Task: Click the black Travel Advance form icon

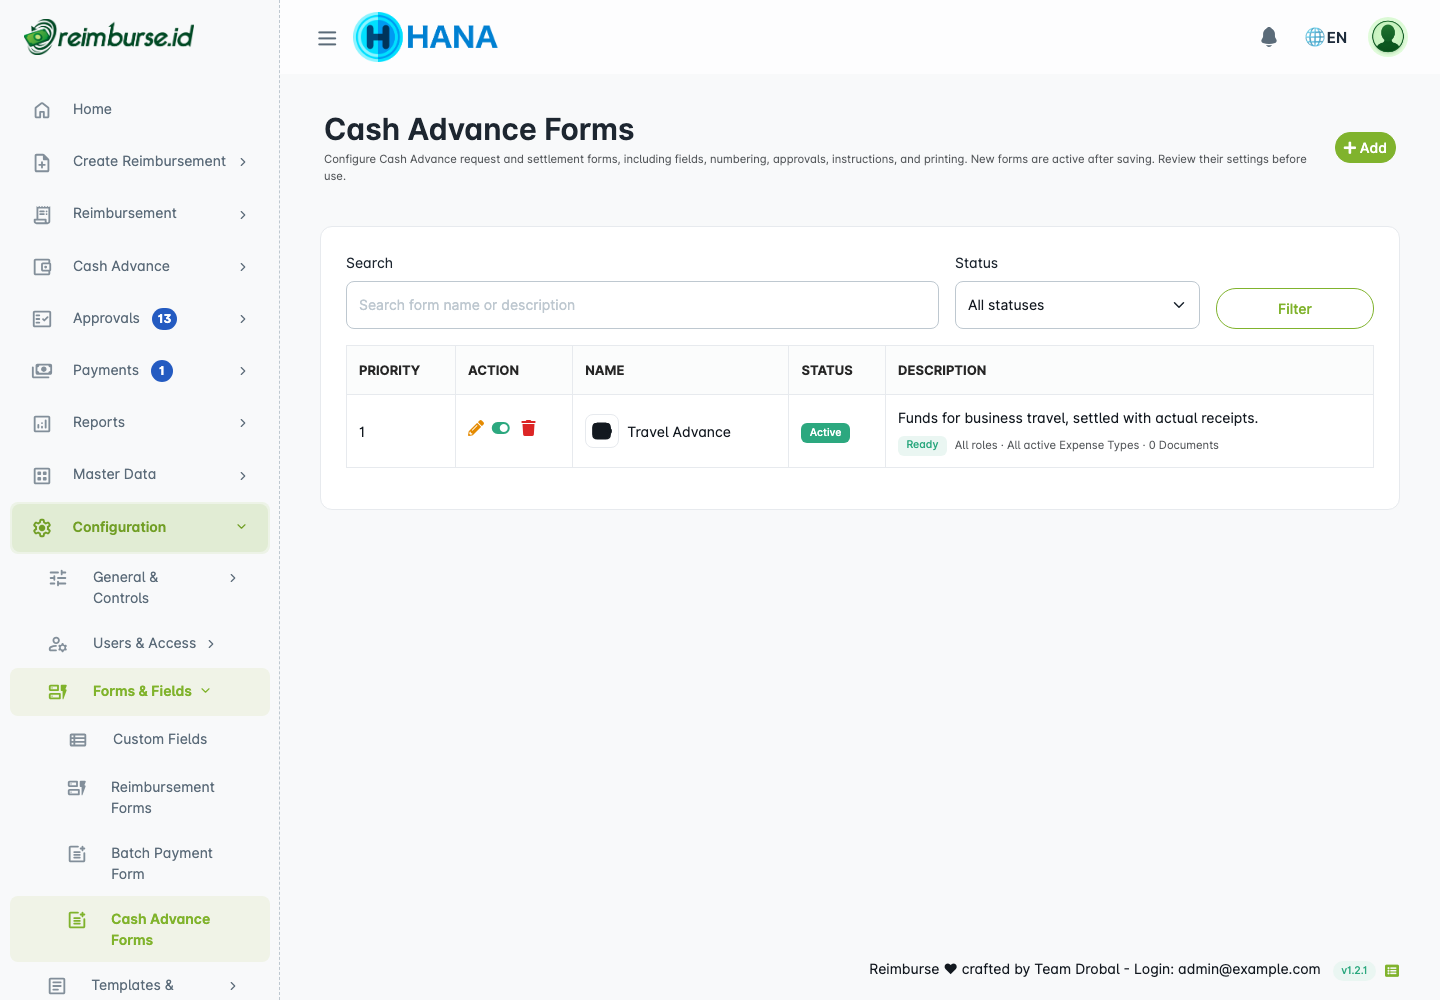Action: click(x=602, y=431)
